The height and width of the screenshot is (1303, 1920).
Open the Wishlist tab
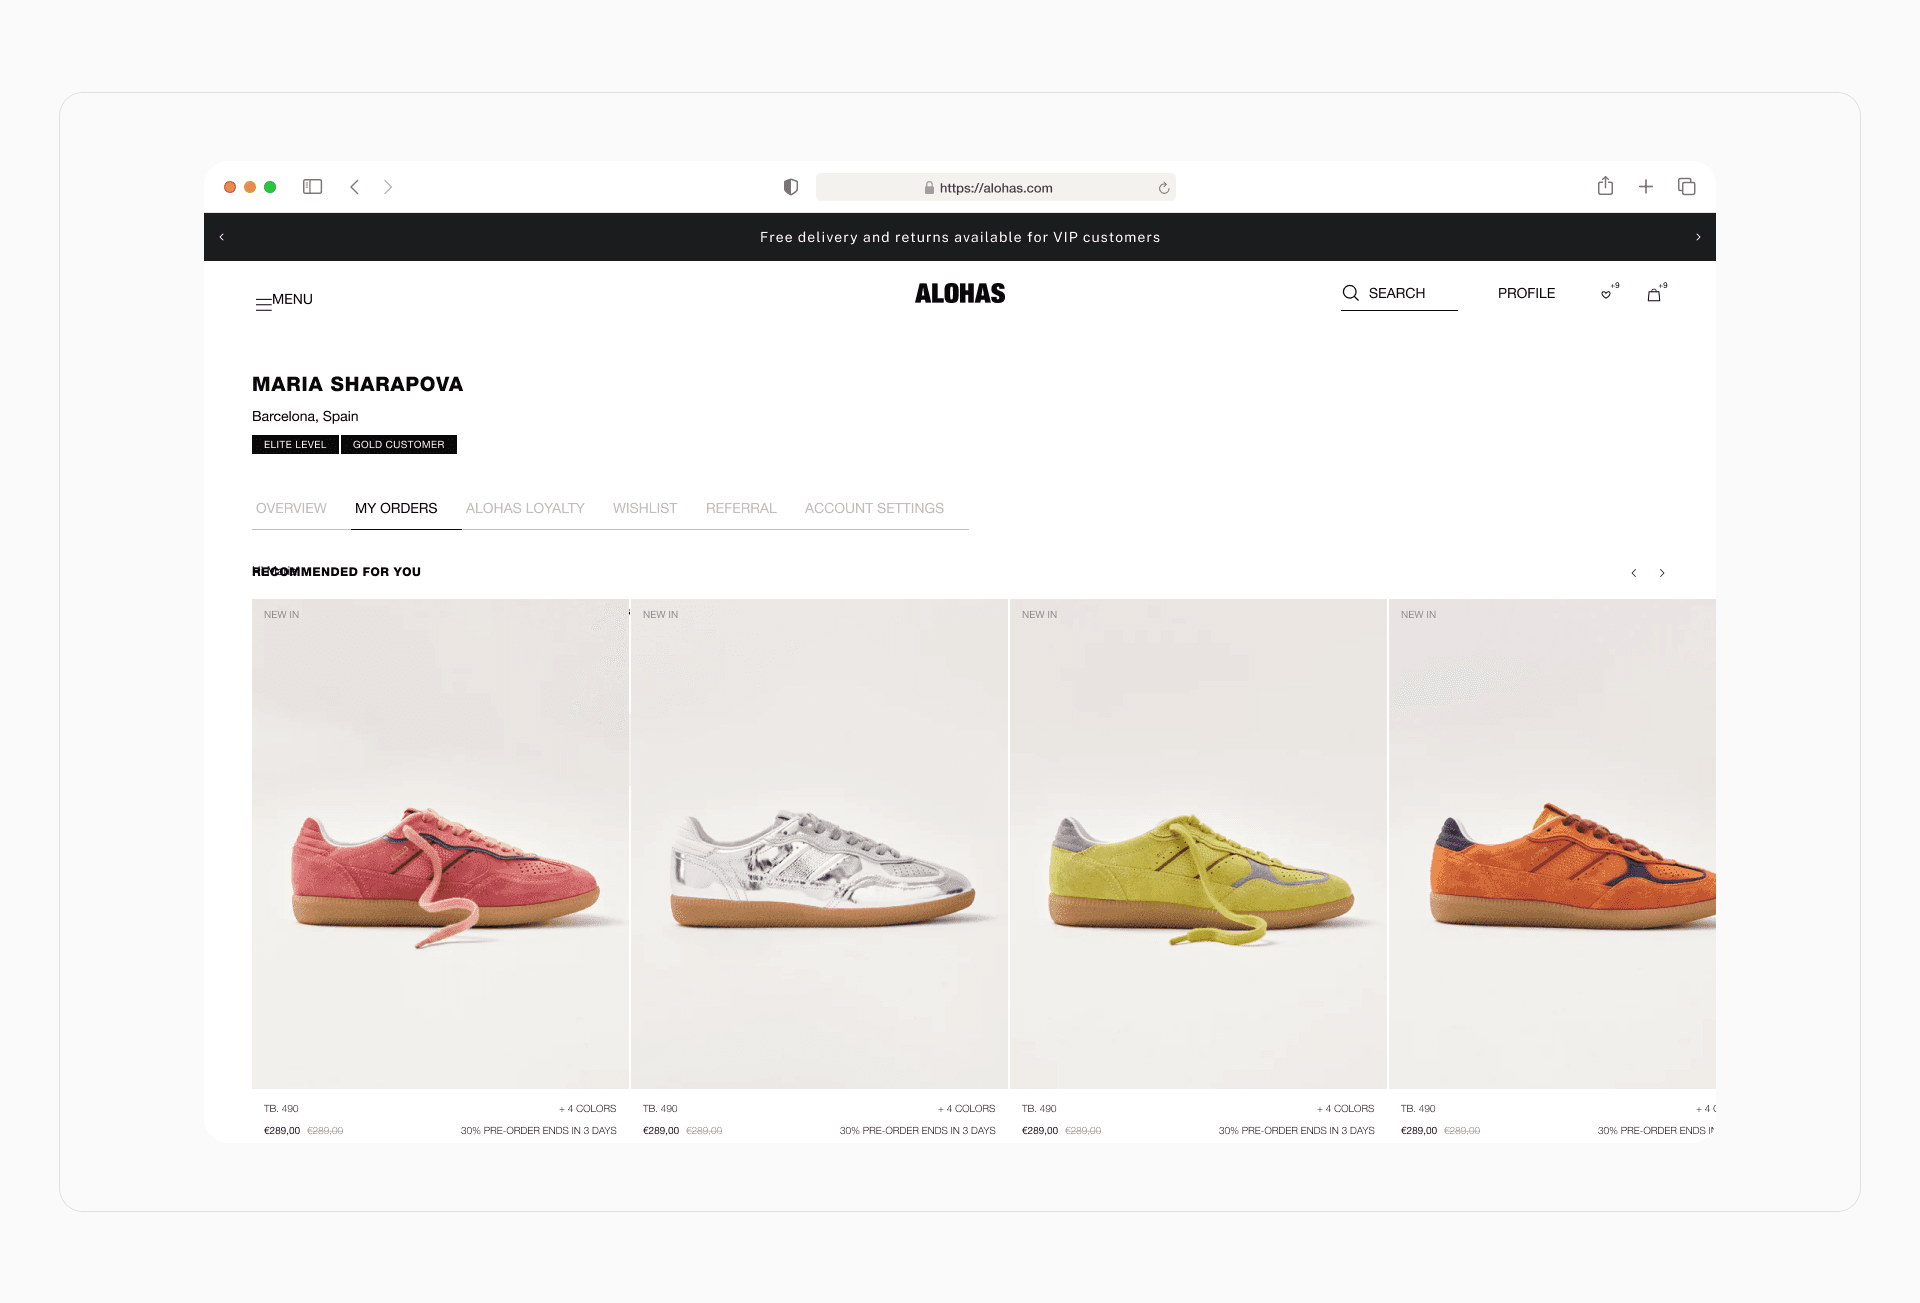click(x=645, y=508)
